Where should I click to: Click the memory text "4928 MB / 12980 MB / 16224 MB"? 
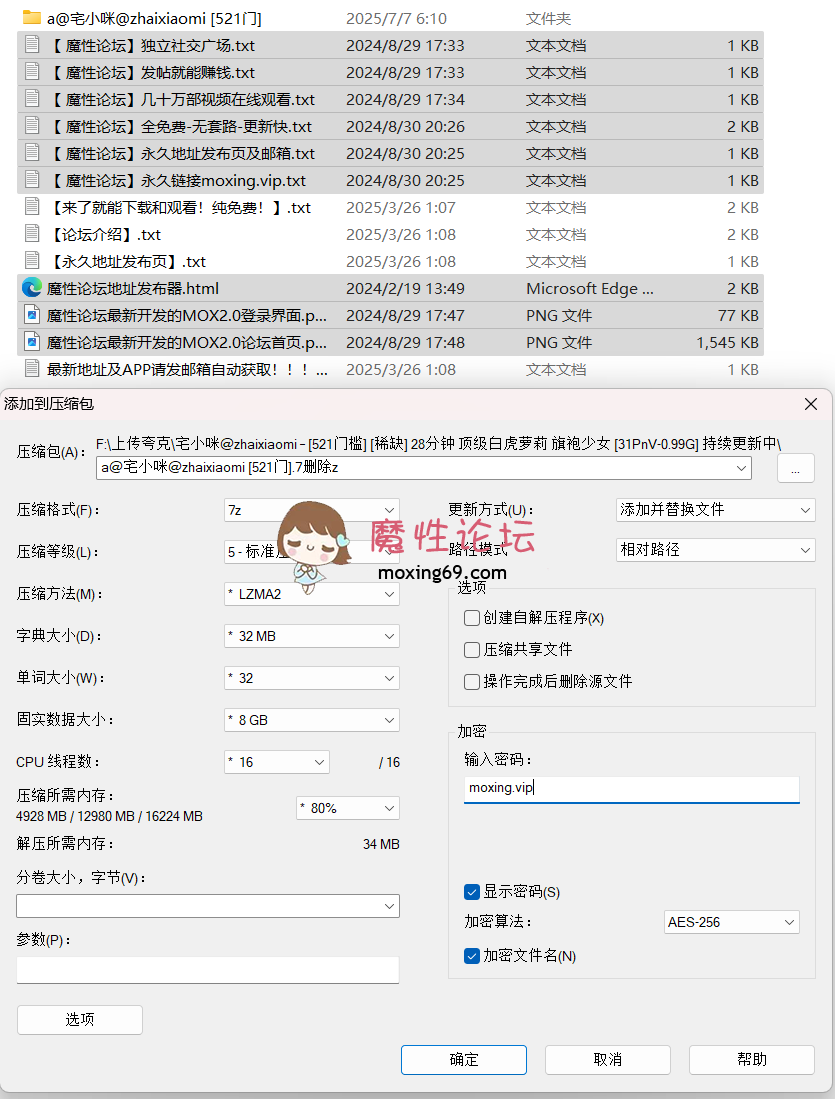[x=109, y=816]
